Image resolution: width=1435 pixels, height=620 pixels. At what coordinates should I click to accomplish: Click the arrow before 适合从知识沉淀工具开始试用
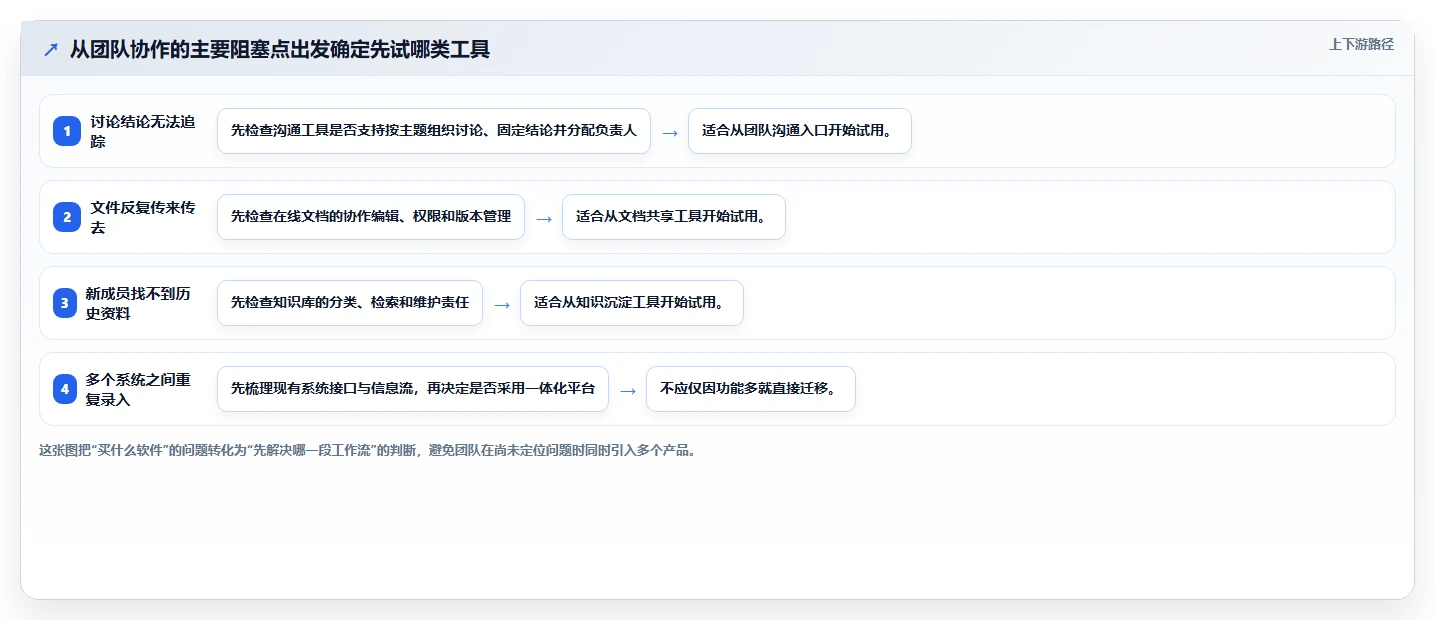point(502,304)
